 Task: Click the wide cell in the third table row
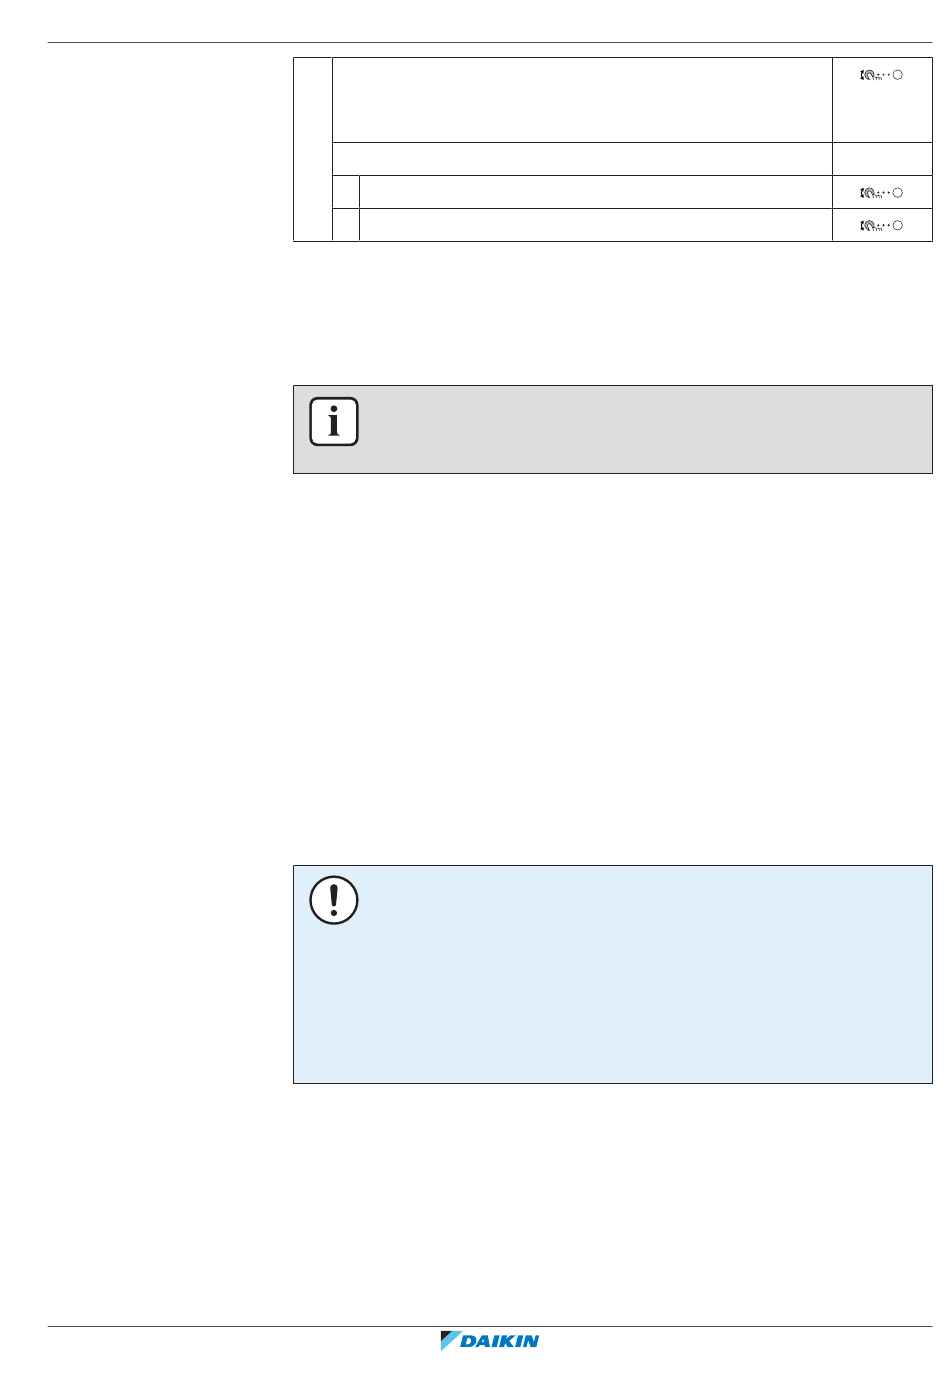click(x=596, y=192)
